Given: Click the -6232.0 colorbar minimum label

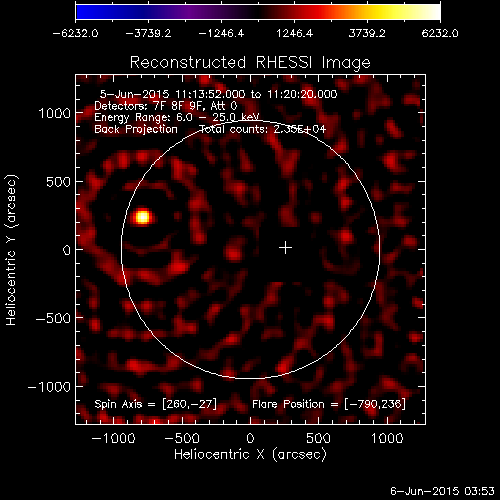Looking at the screenshot, I should click(x=75, y=33).
